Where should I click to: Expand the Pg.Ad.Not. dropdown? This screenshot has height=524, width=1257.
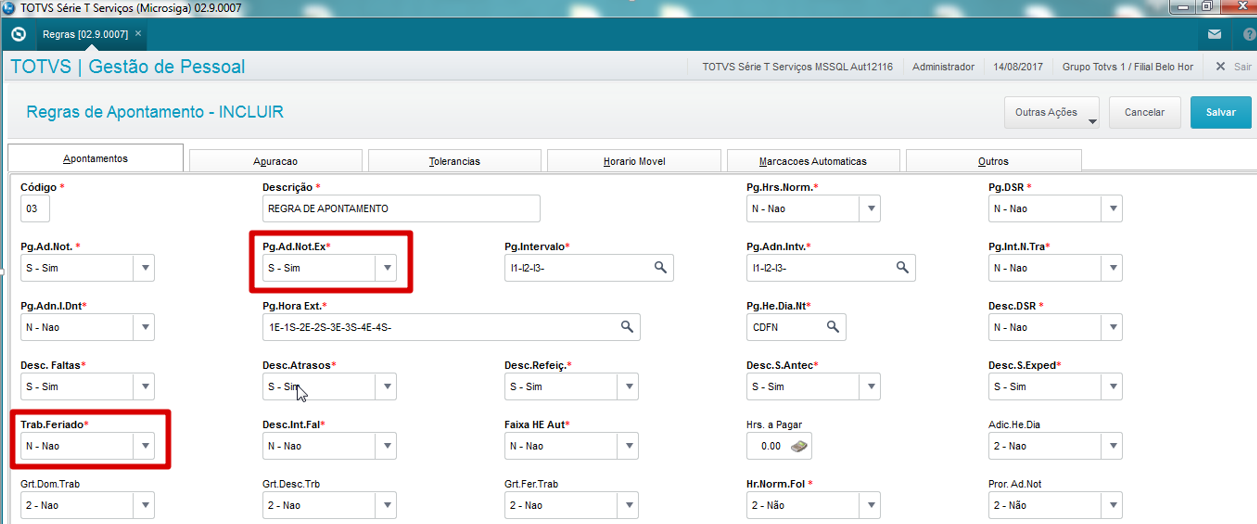145,267
